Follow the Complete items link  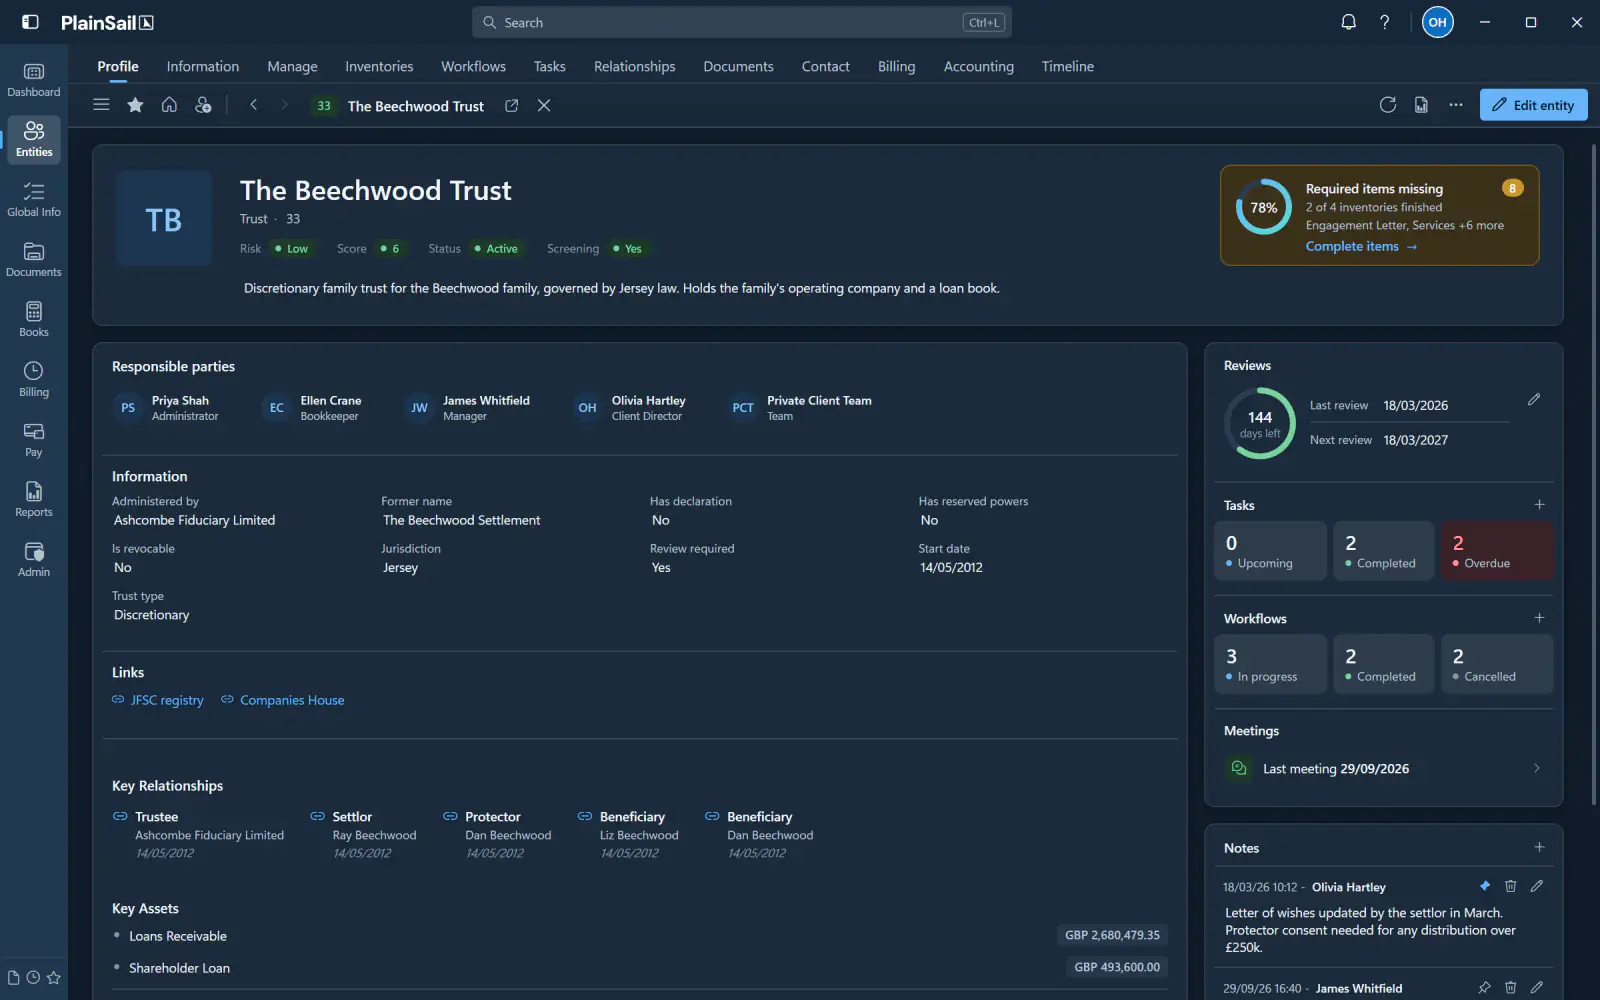[1361, 246]
